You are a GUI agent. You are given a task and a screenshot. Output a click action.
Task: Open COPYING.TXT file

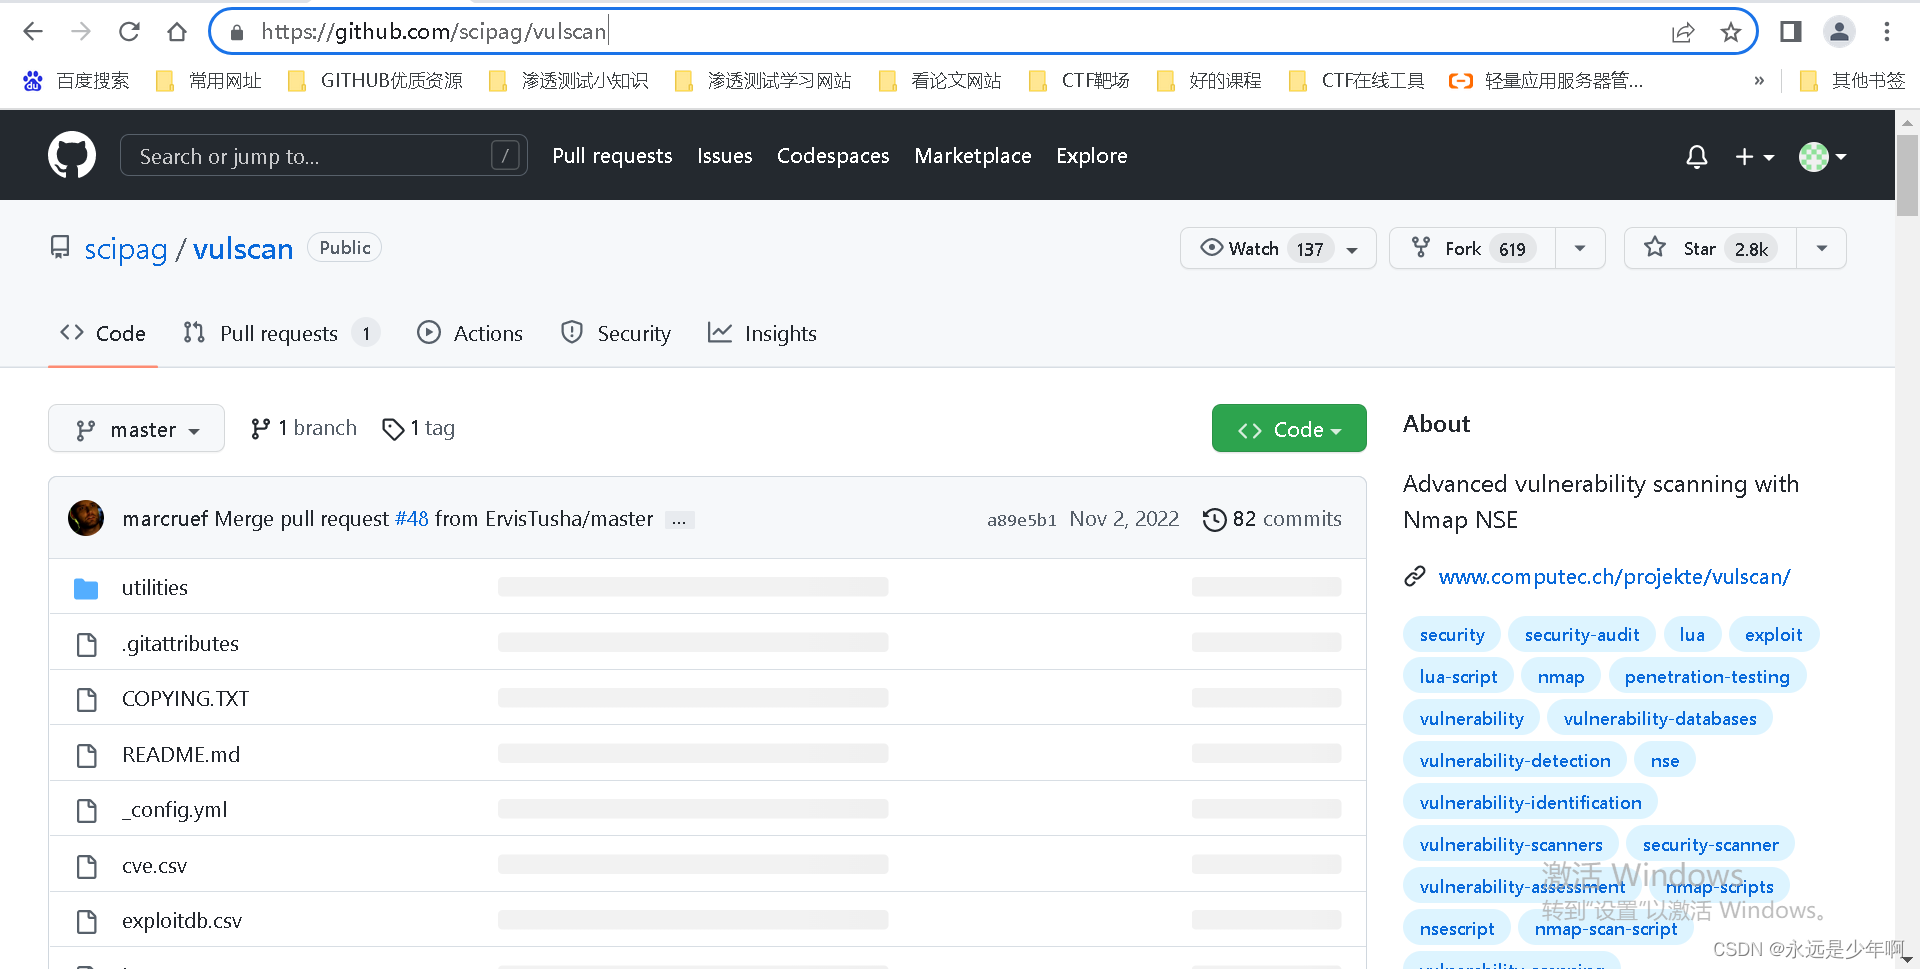185,699
